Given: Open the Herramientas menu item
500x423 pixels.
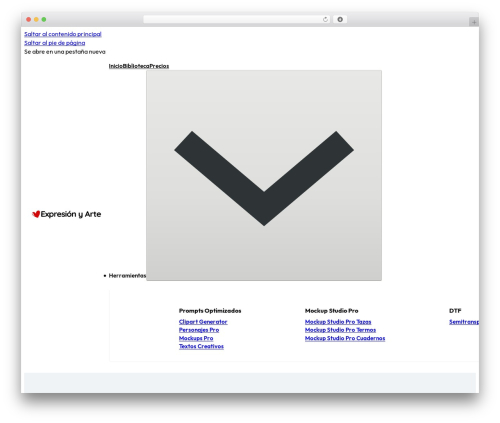Looking at the screenshot, I should tap(127, 276).
